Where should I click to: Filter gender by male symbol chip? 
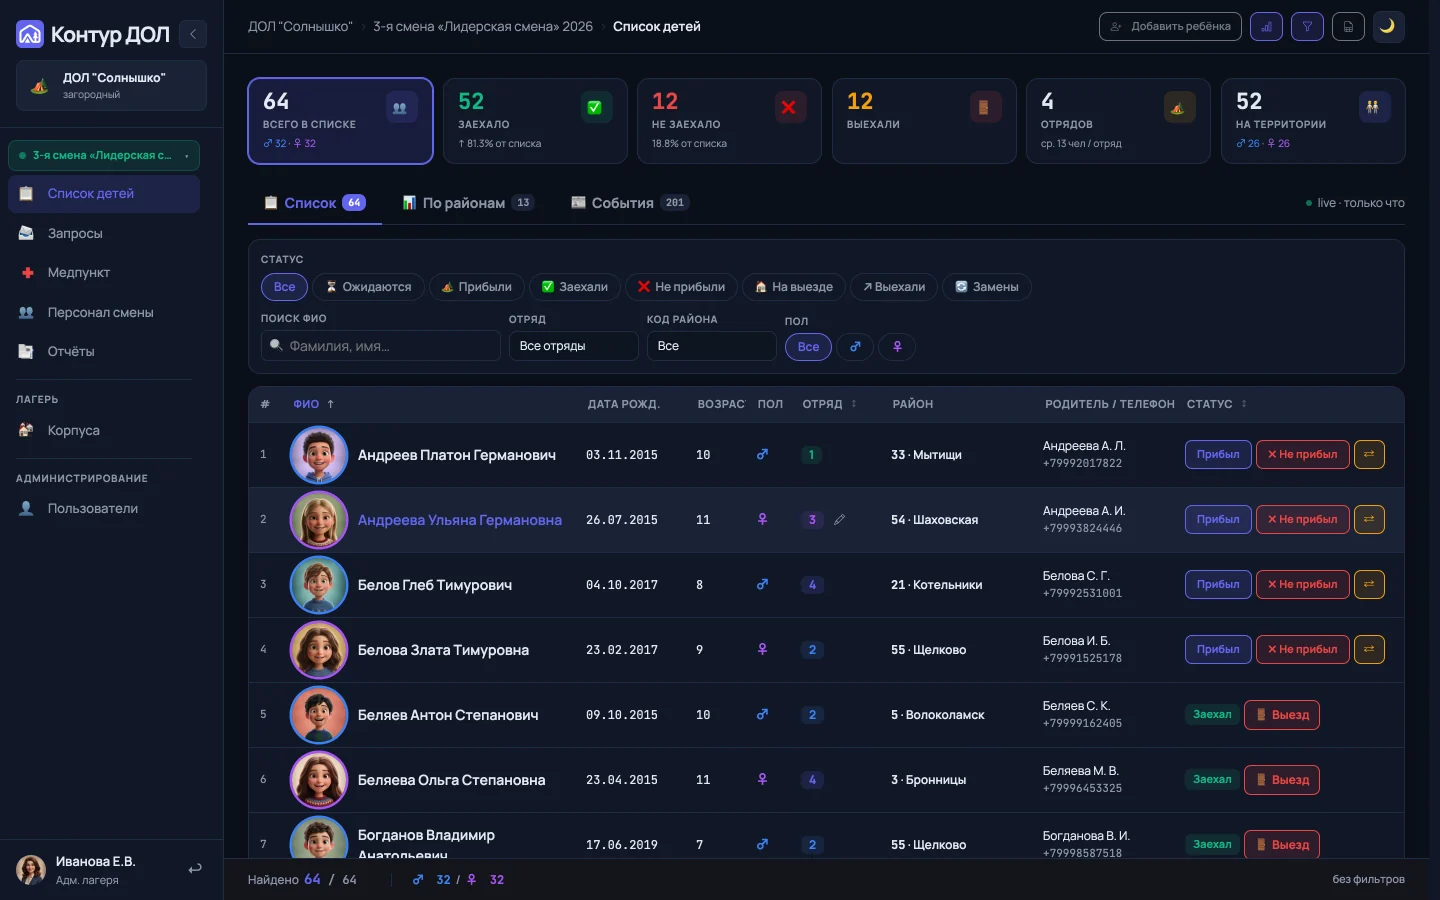click(855, 347)
